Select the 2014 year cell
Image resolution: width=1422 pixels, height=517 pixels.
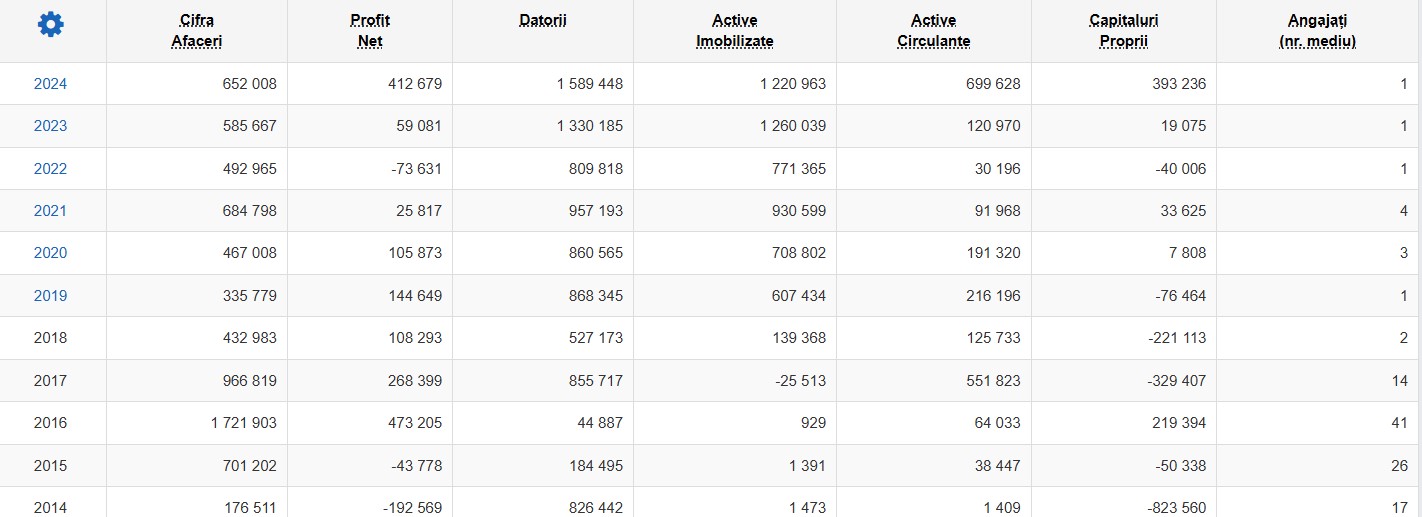click(x=51, y=508)
